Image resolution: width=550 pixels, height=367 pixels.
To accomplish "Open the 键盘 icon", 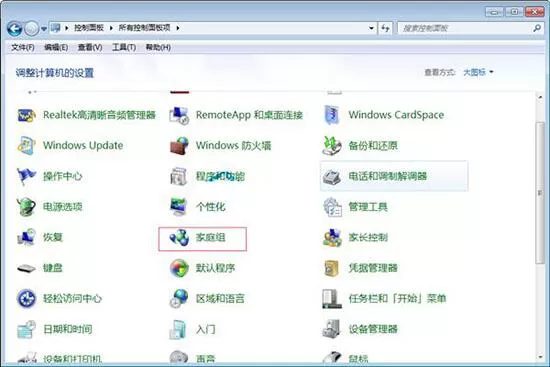I will click(26, 268).
